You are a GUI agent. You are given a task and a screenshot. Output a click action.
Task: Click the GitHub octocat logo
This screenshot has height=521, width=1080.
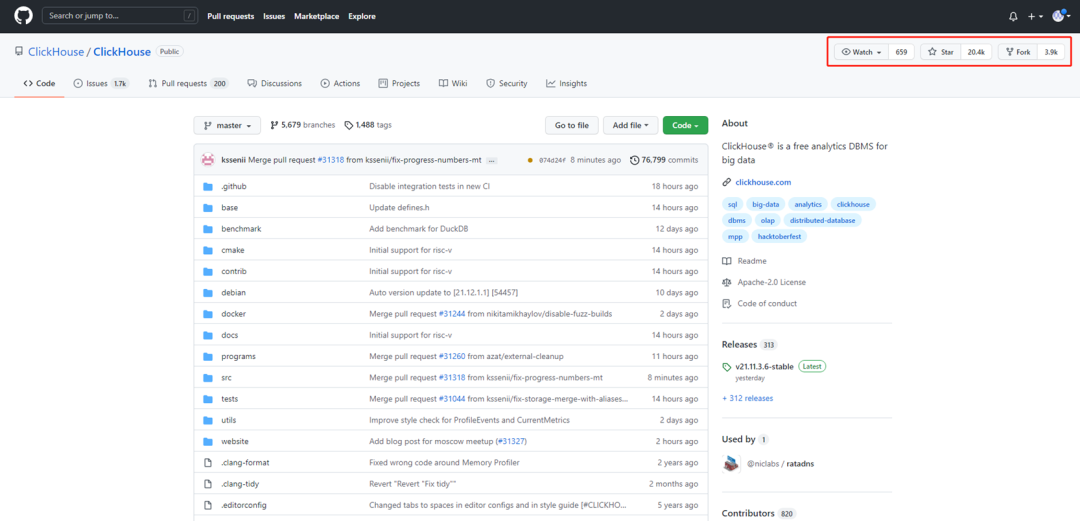23,16
